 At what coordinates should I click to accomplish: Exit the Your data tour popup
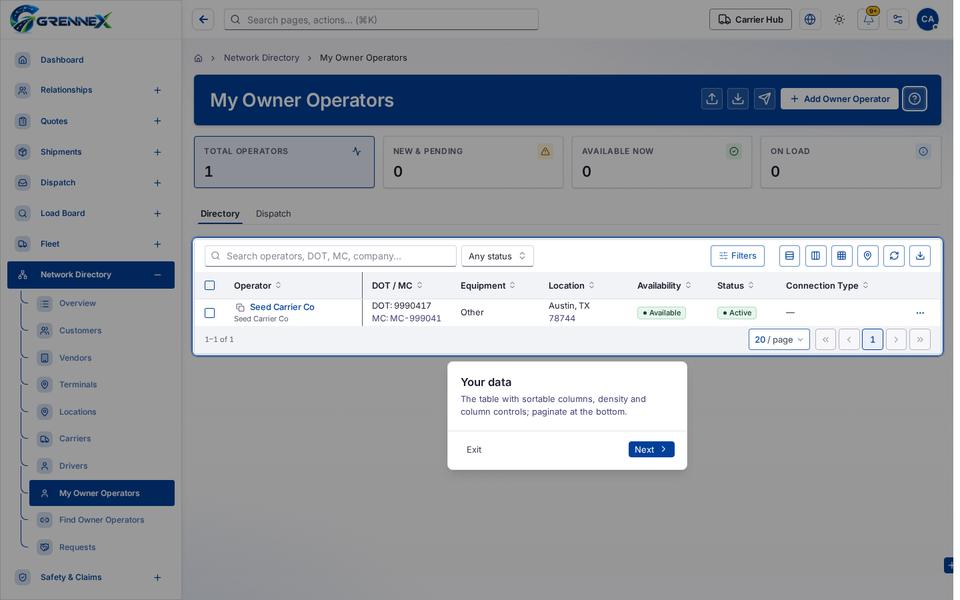pyautogui.click(x=474, y=449)
